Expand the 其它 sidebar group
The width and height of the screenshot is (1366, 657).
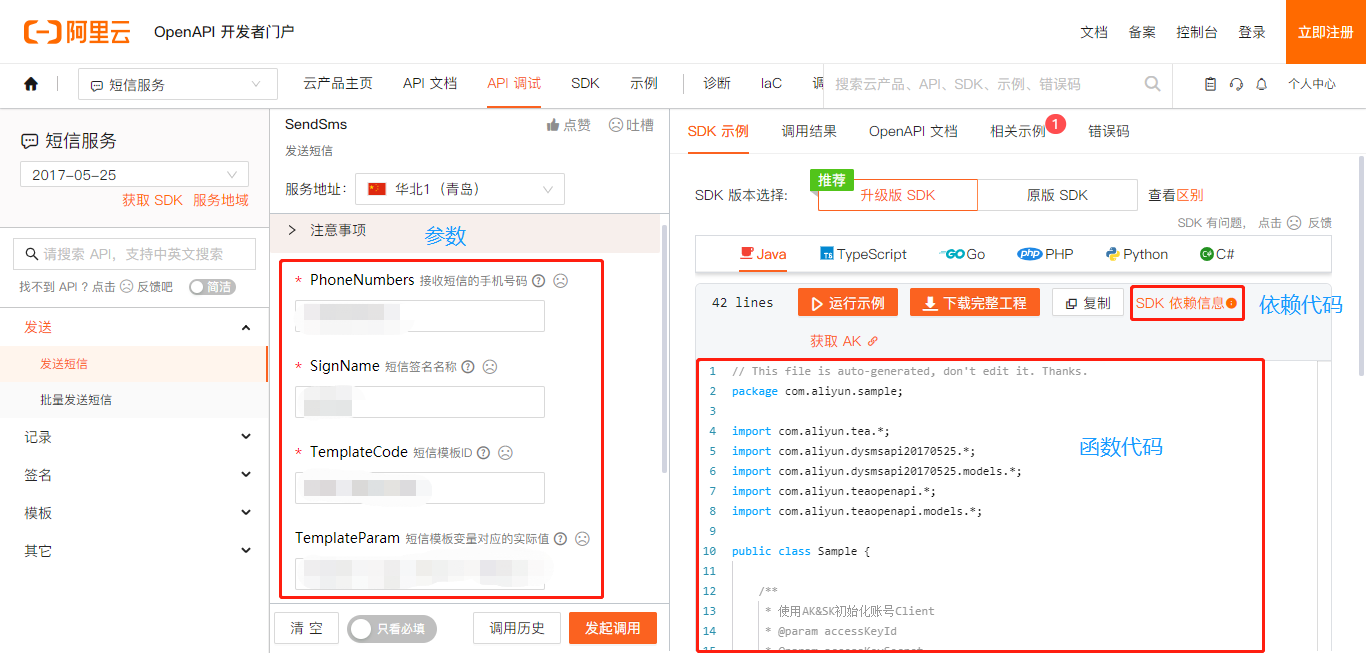tap(134, 551)
